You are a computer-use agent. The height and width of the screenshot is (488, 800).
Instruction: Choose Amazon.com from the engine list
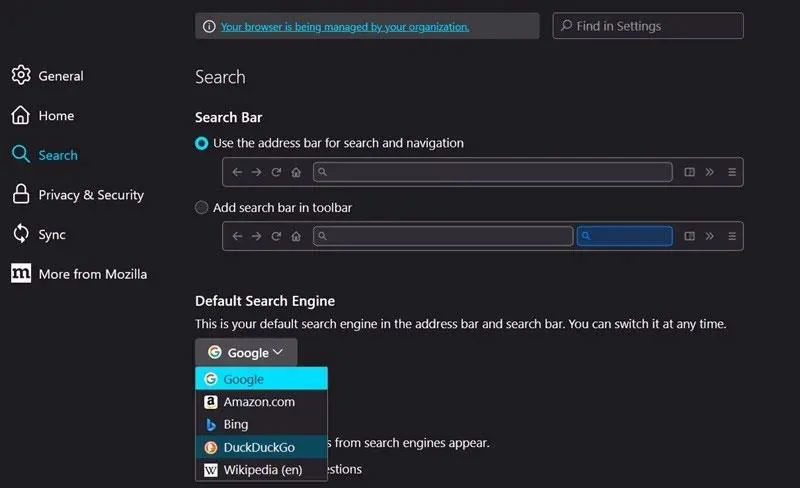pyautogui.click(x=261, y=402)
